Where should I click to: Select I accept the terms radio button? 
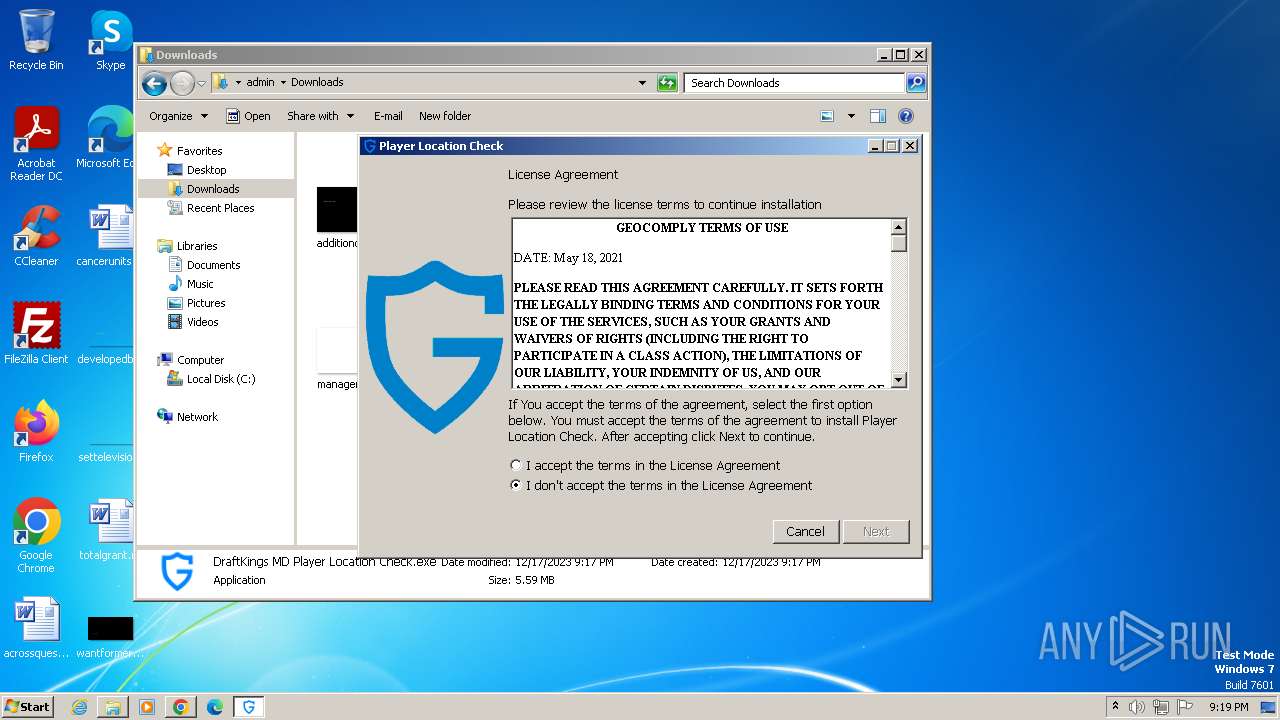(x=516, y=465)
